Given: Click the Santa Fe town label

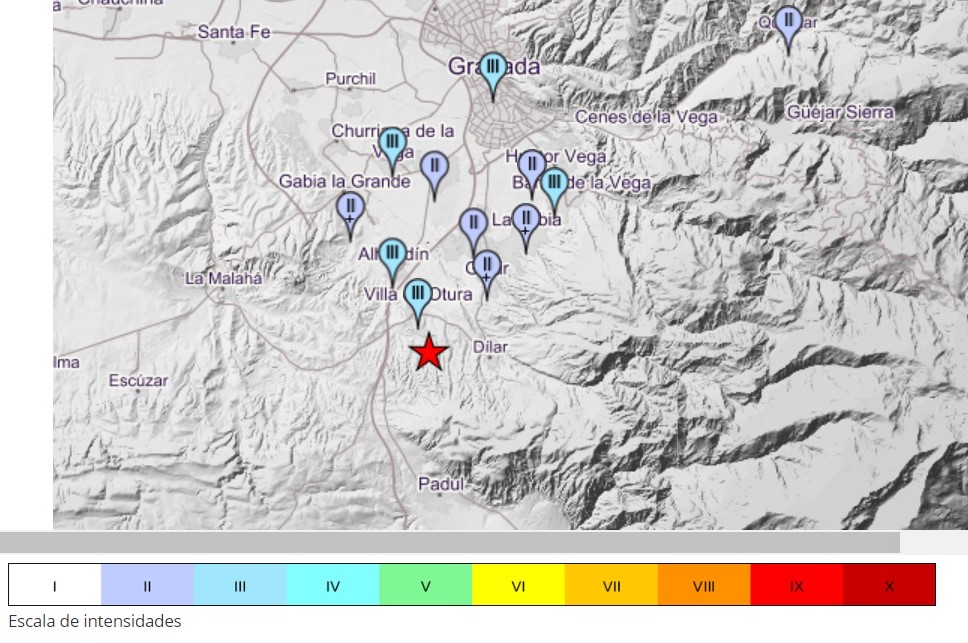Looking at the screenshot, I should point(234,32).
